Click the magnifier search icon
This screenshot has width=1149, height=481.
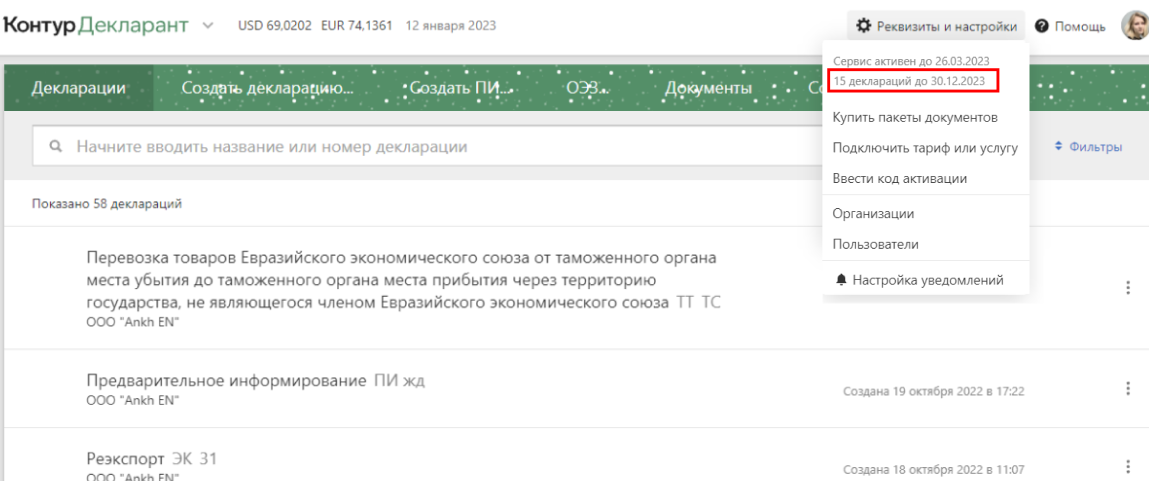55,147
